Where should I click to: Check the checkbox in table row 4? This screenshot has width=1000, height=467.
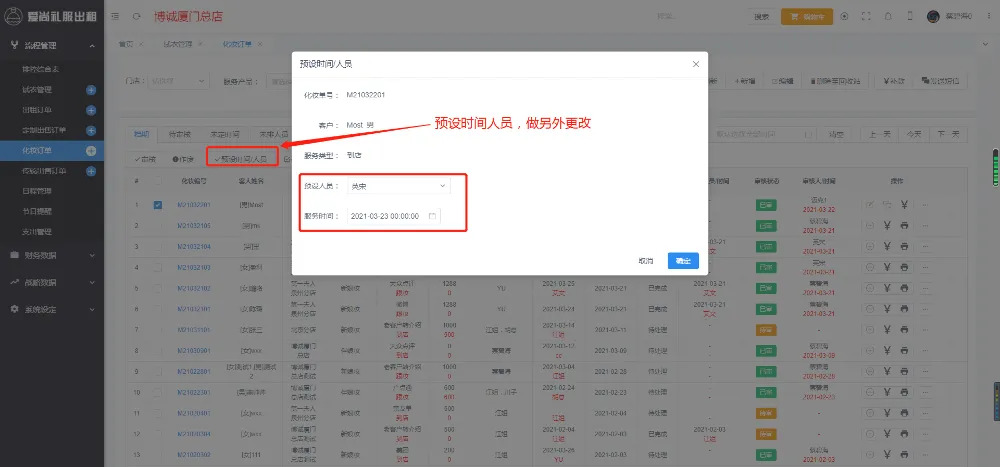pyautogui.click(x=158, y=267)
